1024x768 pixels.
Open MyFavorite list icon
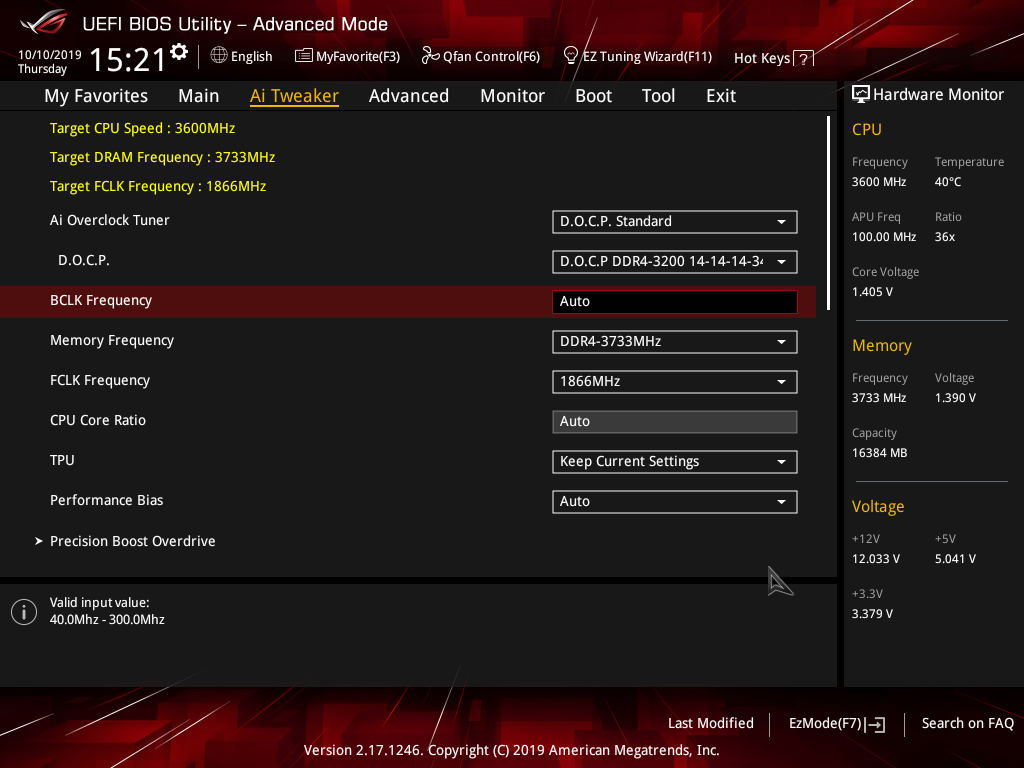[304, 56]
